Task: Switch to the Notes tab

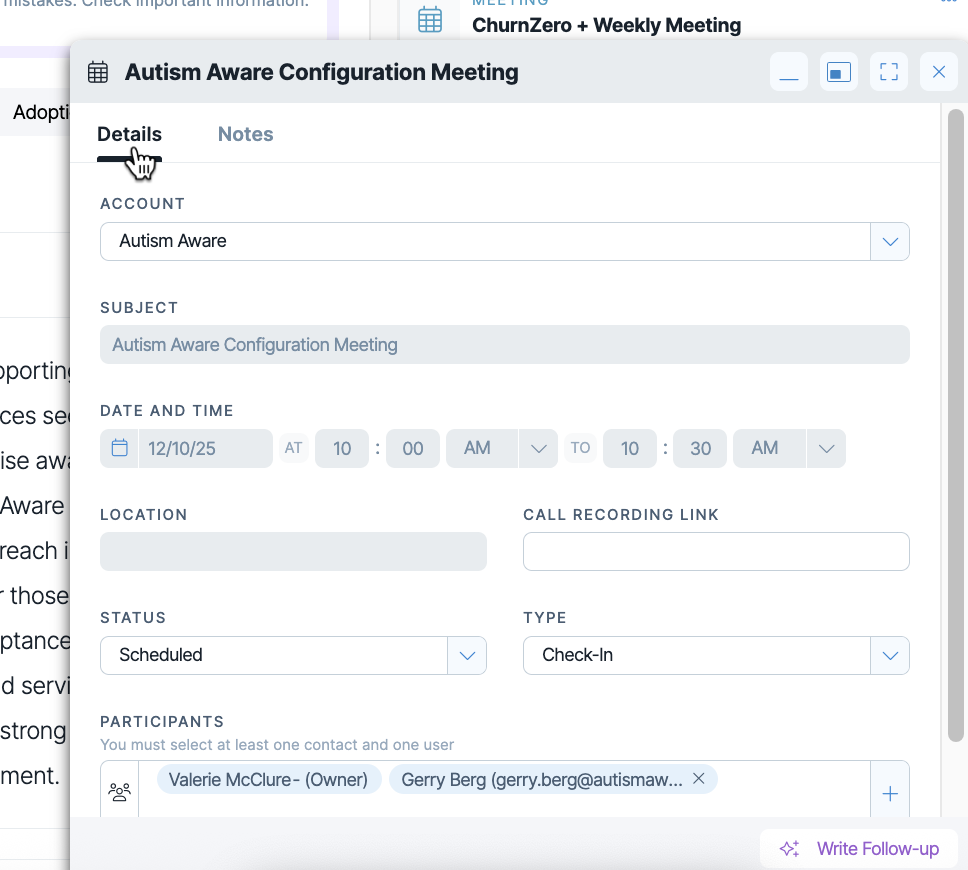Action: [246, 135]
